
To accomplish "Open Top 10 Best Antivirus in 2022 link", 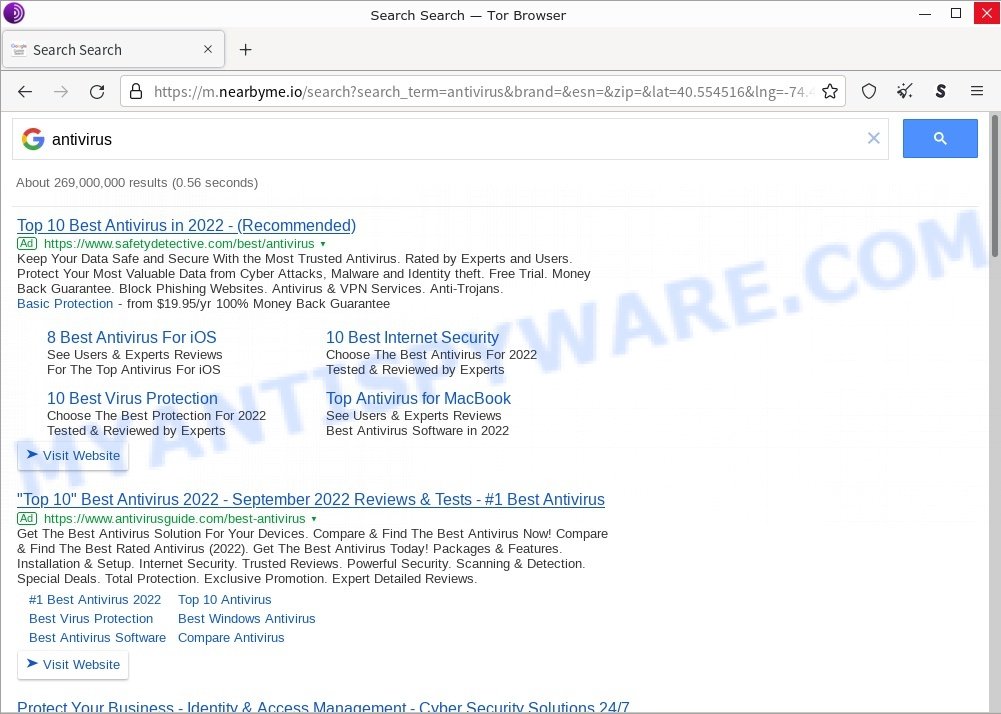I will [x=186, y=225].
